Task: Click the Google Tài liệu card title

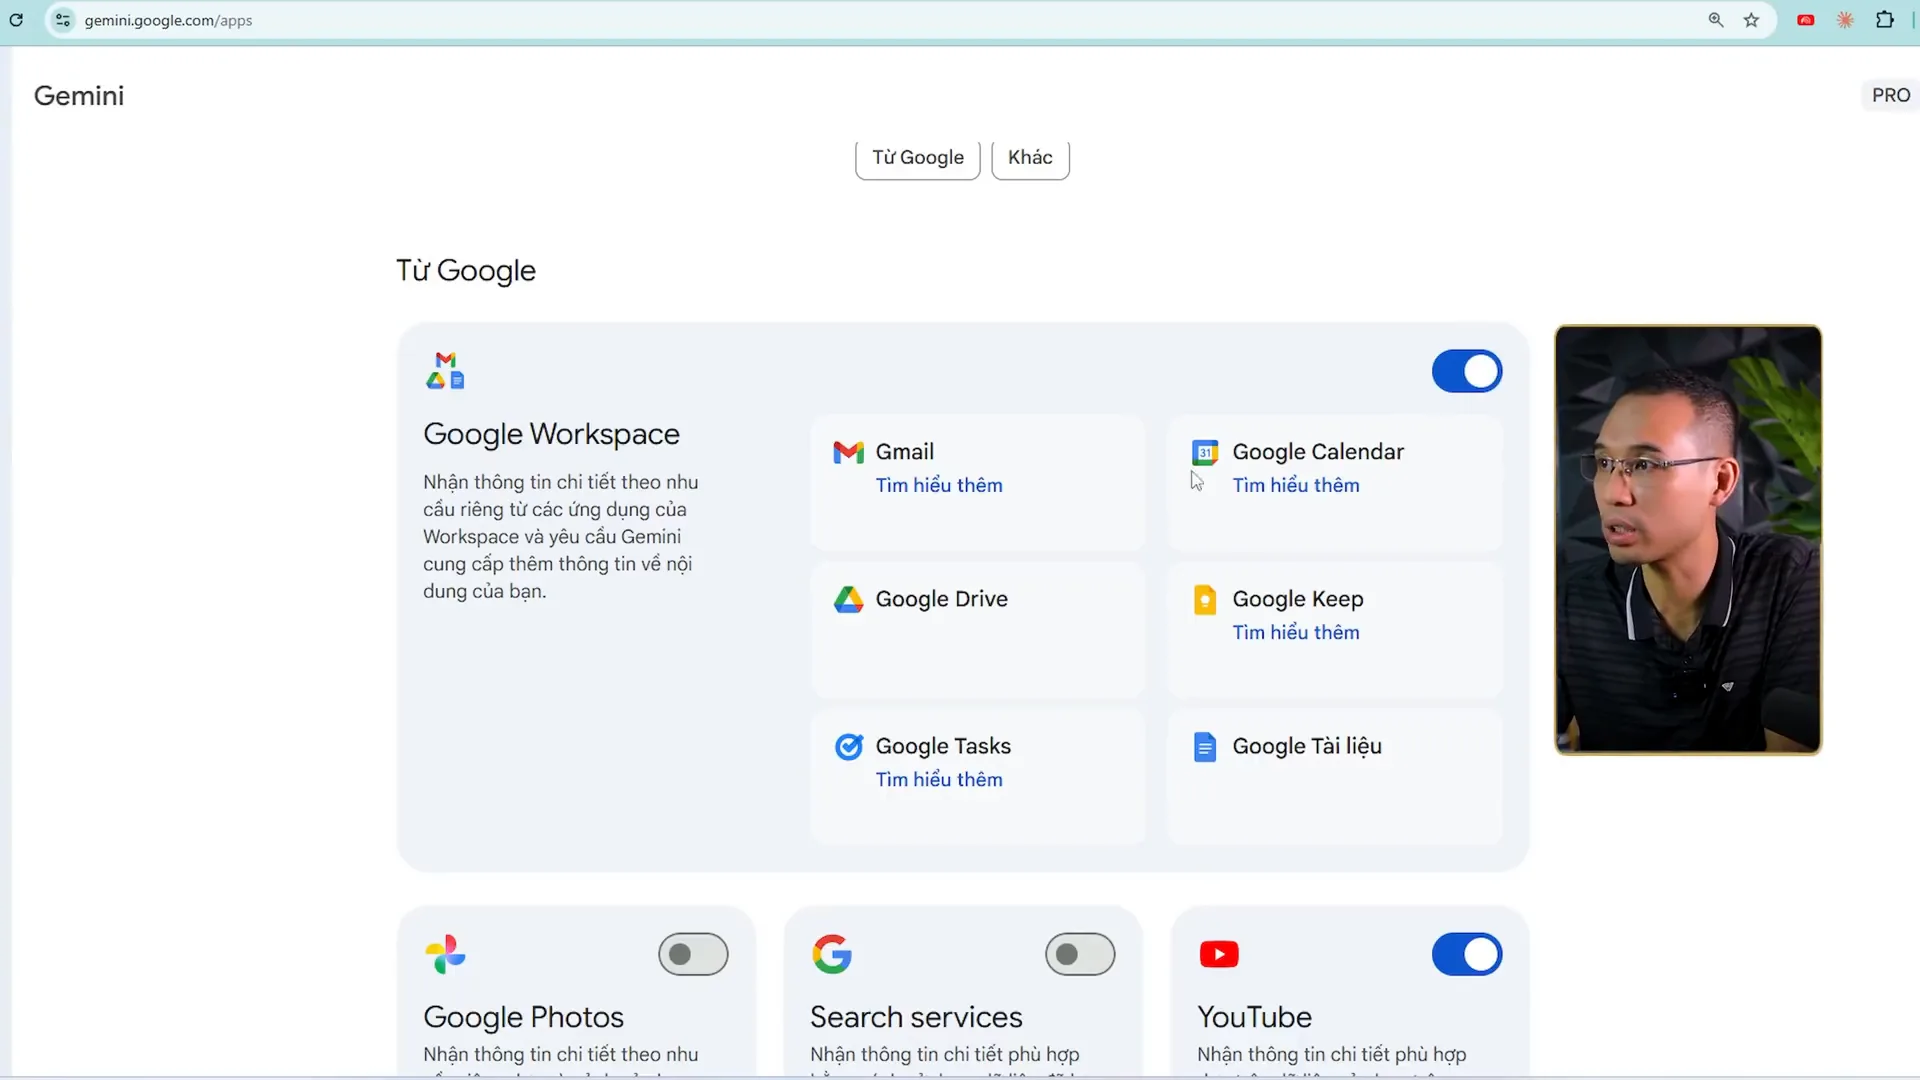Action: pyautogui.click(x=1307, y=746)
